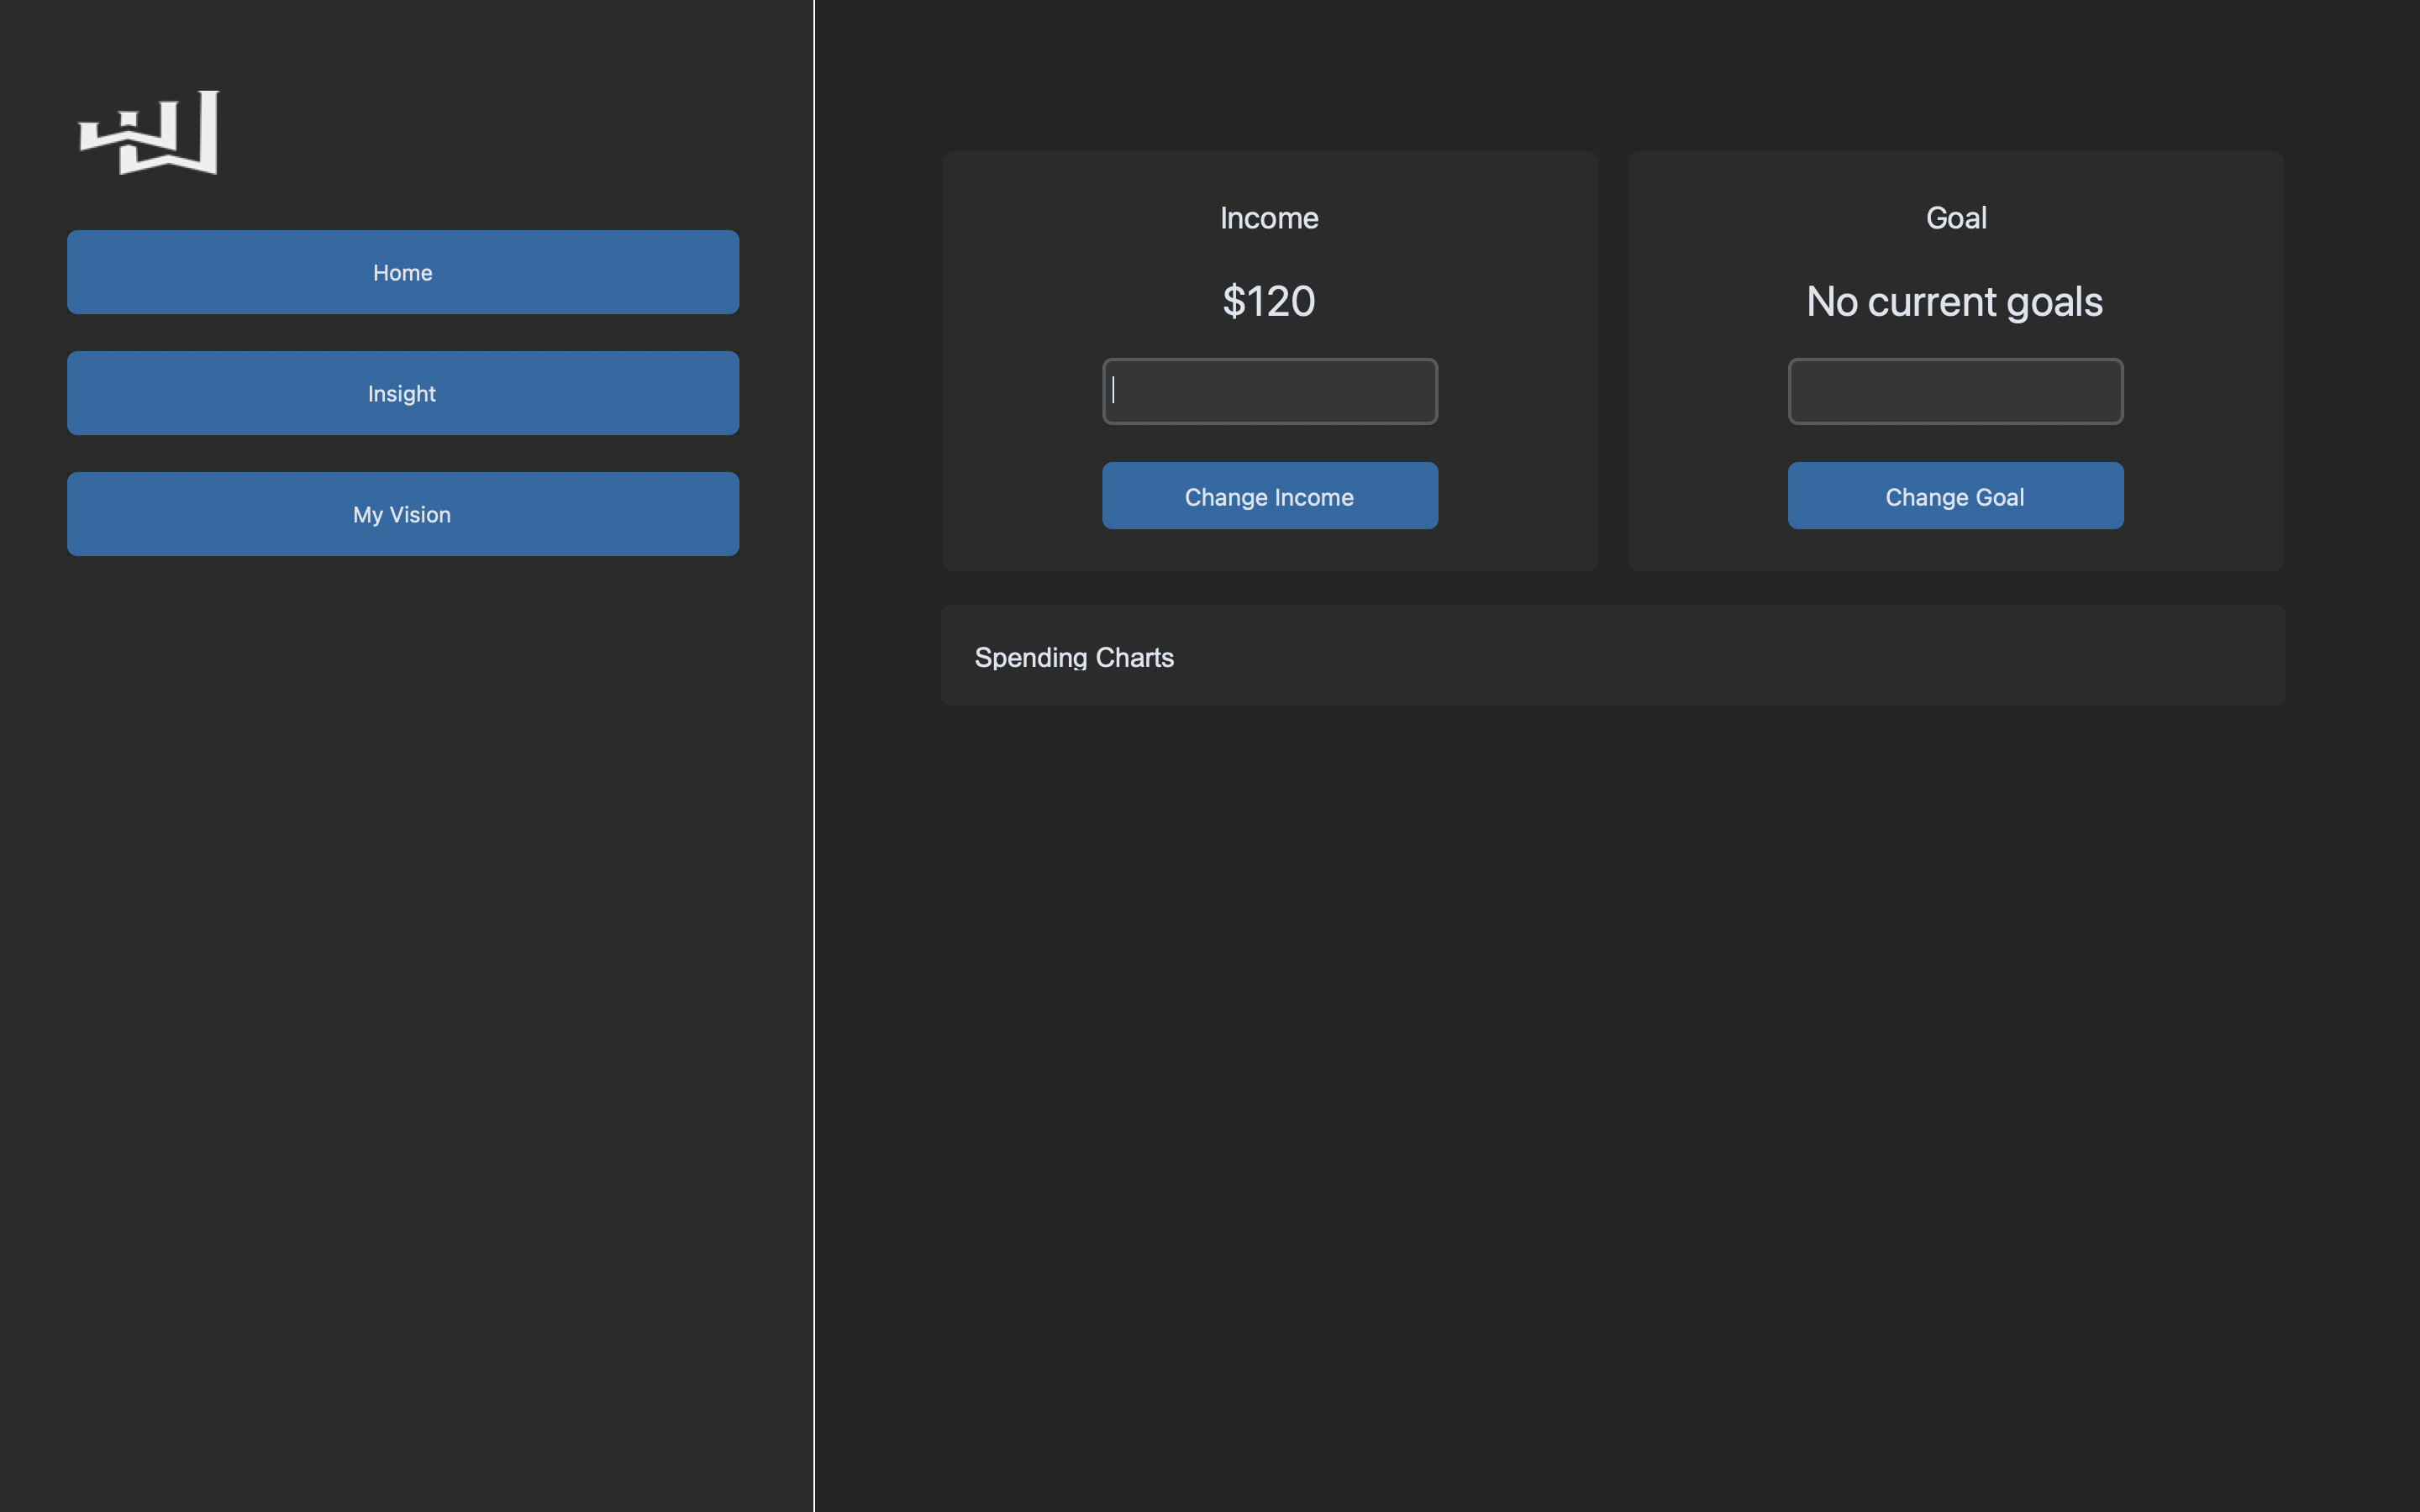Click the Income card title
This screenshot has height=1512, width=2420.
click(x=1269, y=218)
